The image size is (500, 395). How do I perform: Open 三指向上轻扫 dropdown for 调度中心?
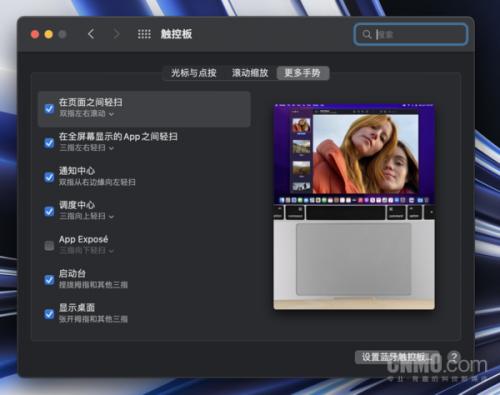point(87,217)
